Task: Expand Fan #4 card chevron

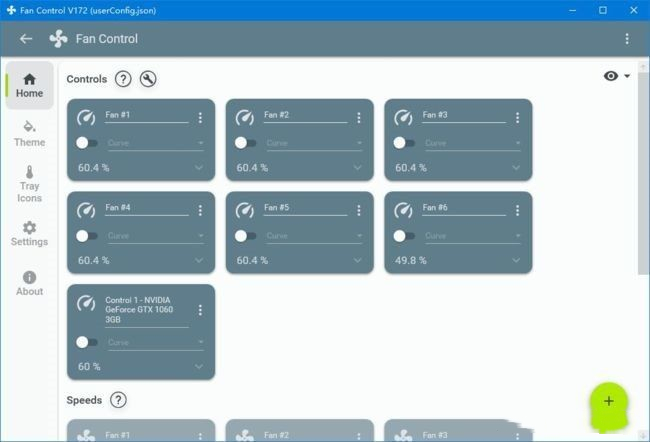Action: (x=199, y=260)
